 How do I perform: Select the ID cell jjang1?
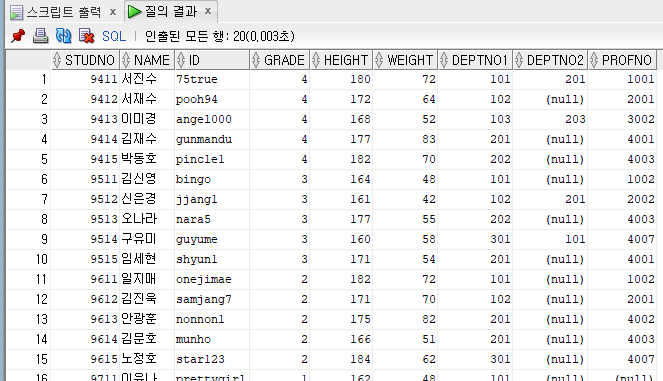212,199
